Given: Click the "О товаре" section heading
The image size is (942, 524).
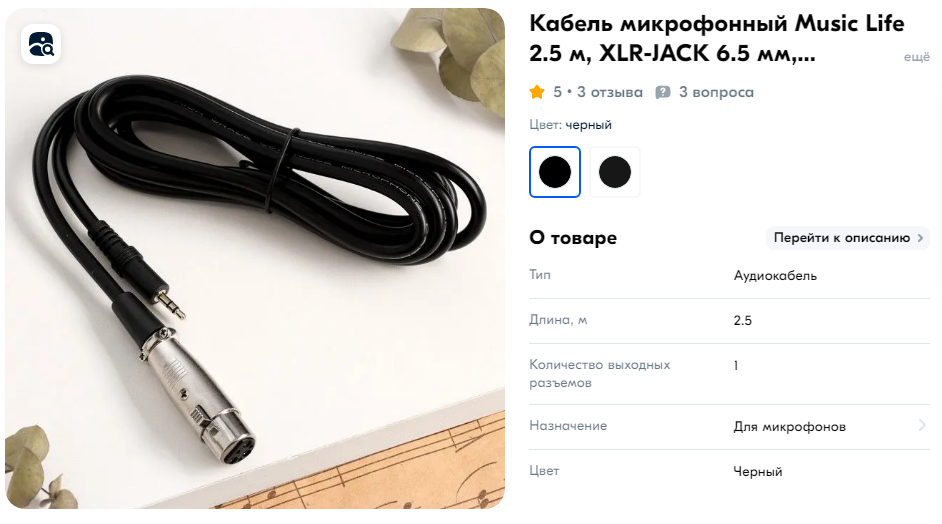Looking at the screenshot, I should [573, 238].
